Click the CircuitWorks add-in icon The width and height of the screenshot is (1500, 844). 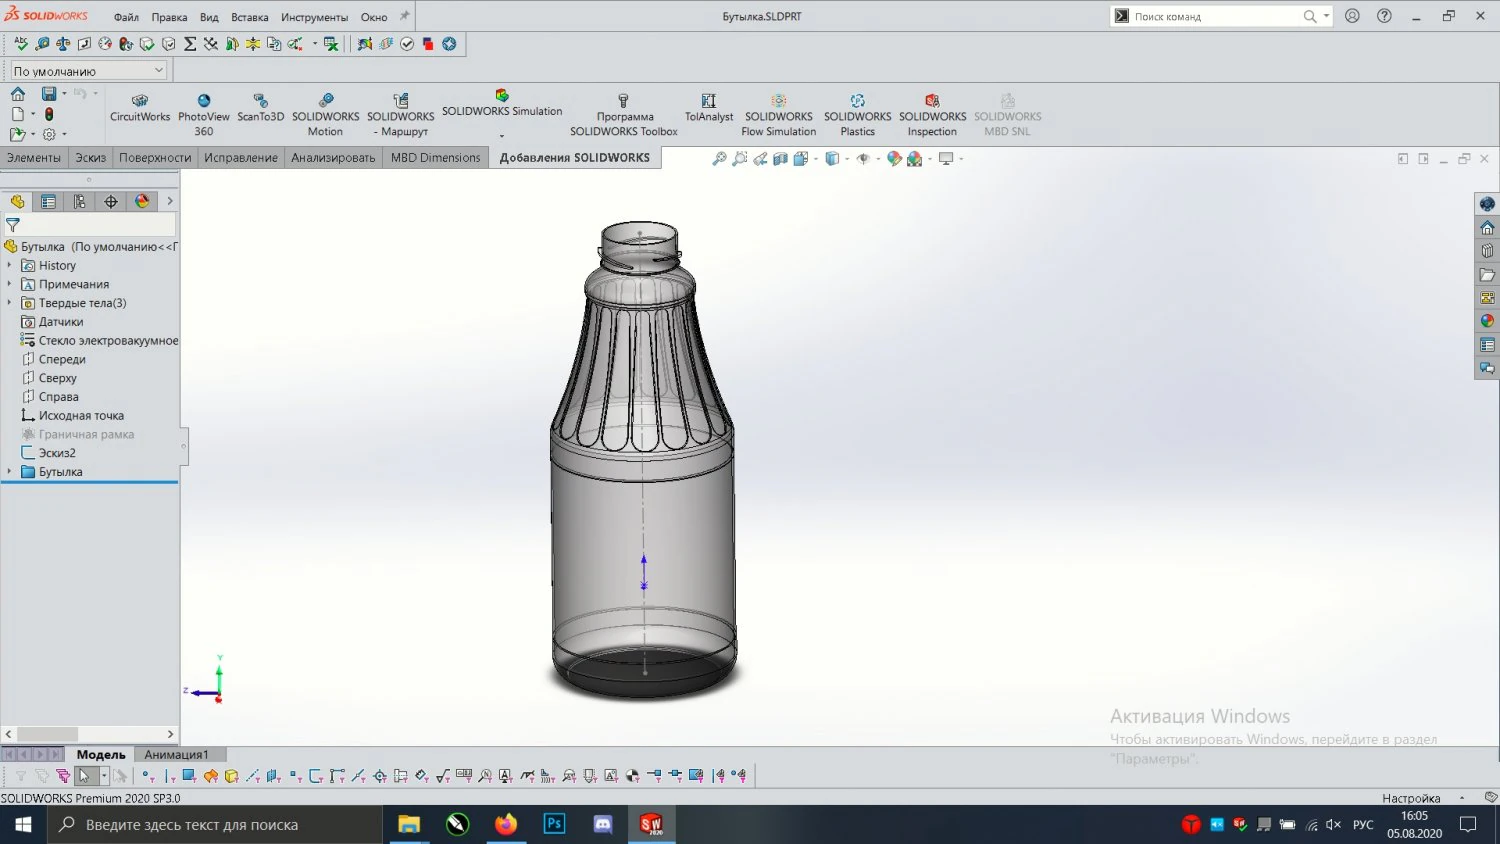[140, 108]
